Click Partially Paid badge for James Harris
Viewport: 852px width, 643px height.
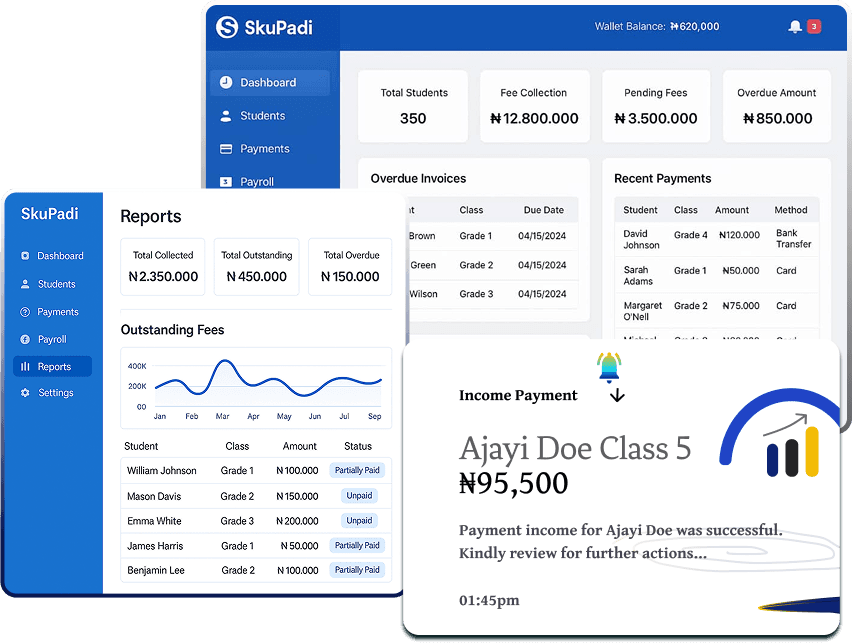pyautogui.click(x=357, y=545)
